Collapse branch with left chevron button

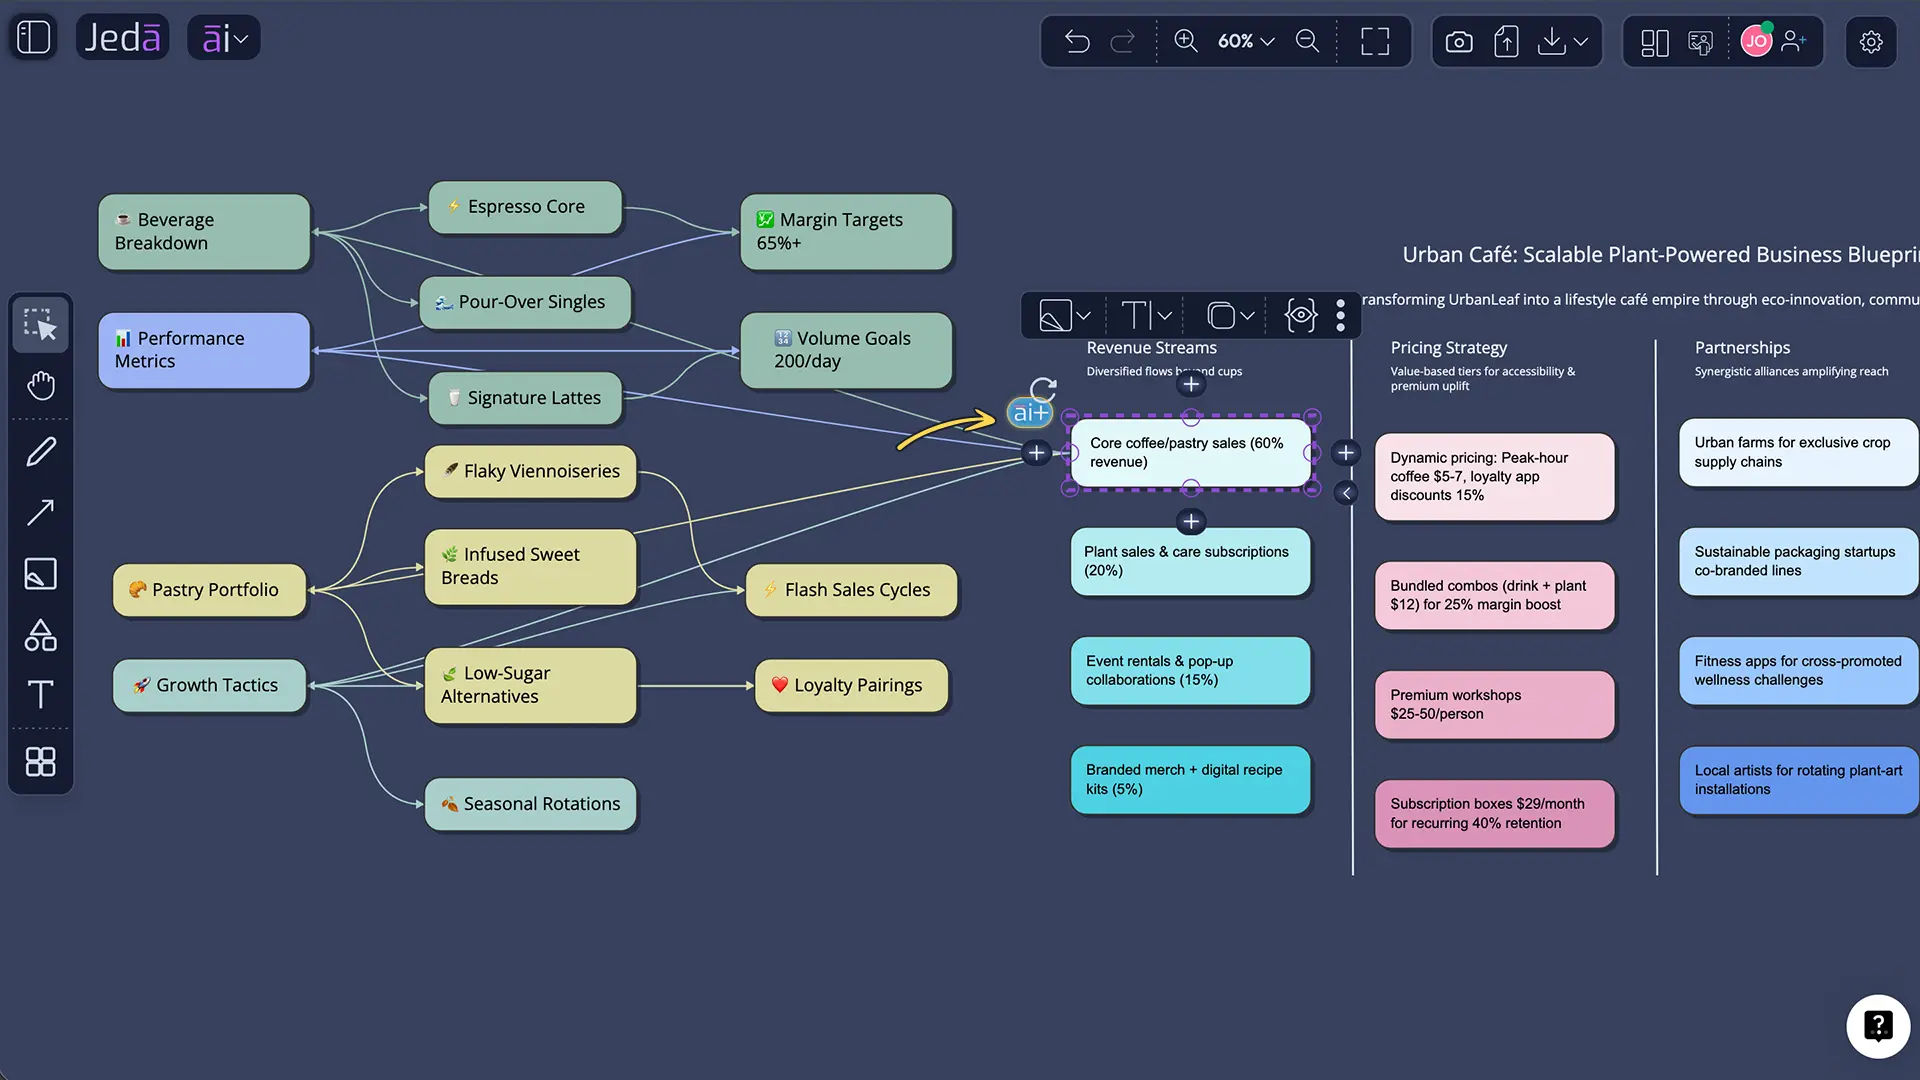click(x=1346, y=493)
